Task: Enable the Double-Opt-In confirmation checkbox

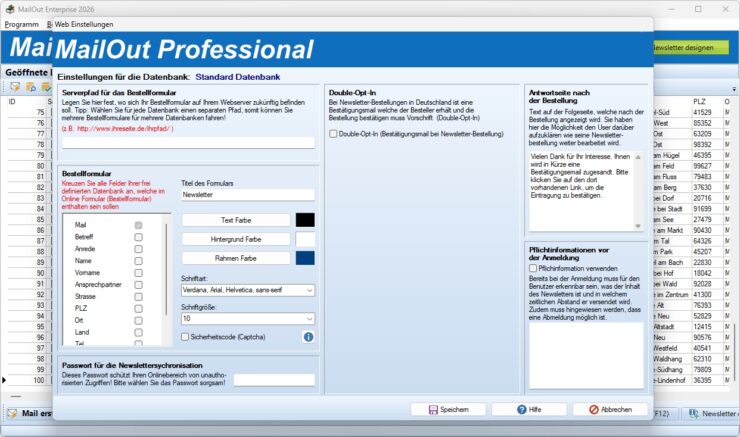Action: [333, 134]
